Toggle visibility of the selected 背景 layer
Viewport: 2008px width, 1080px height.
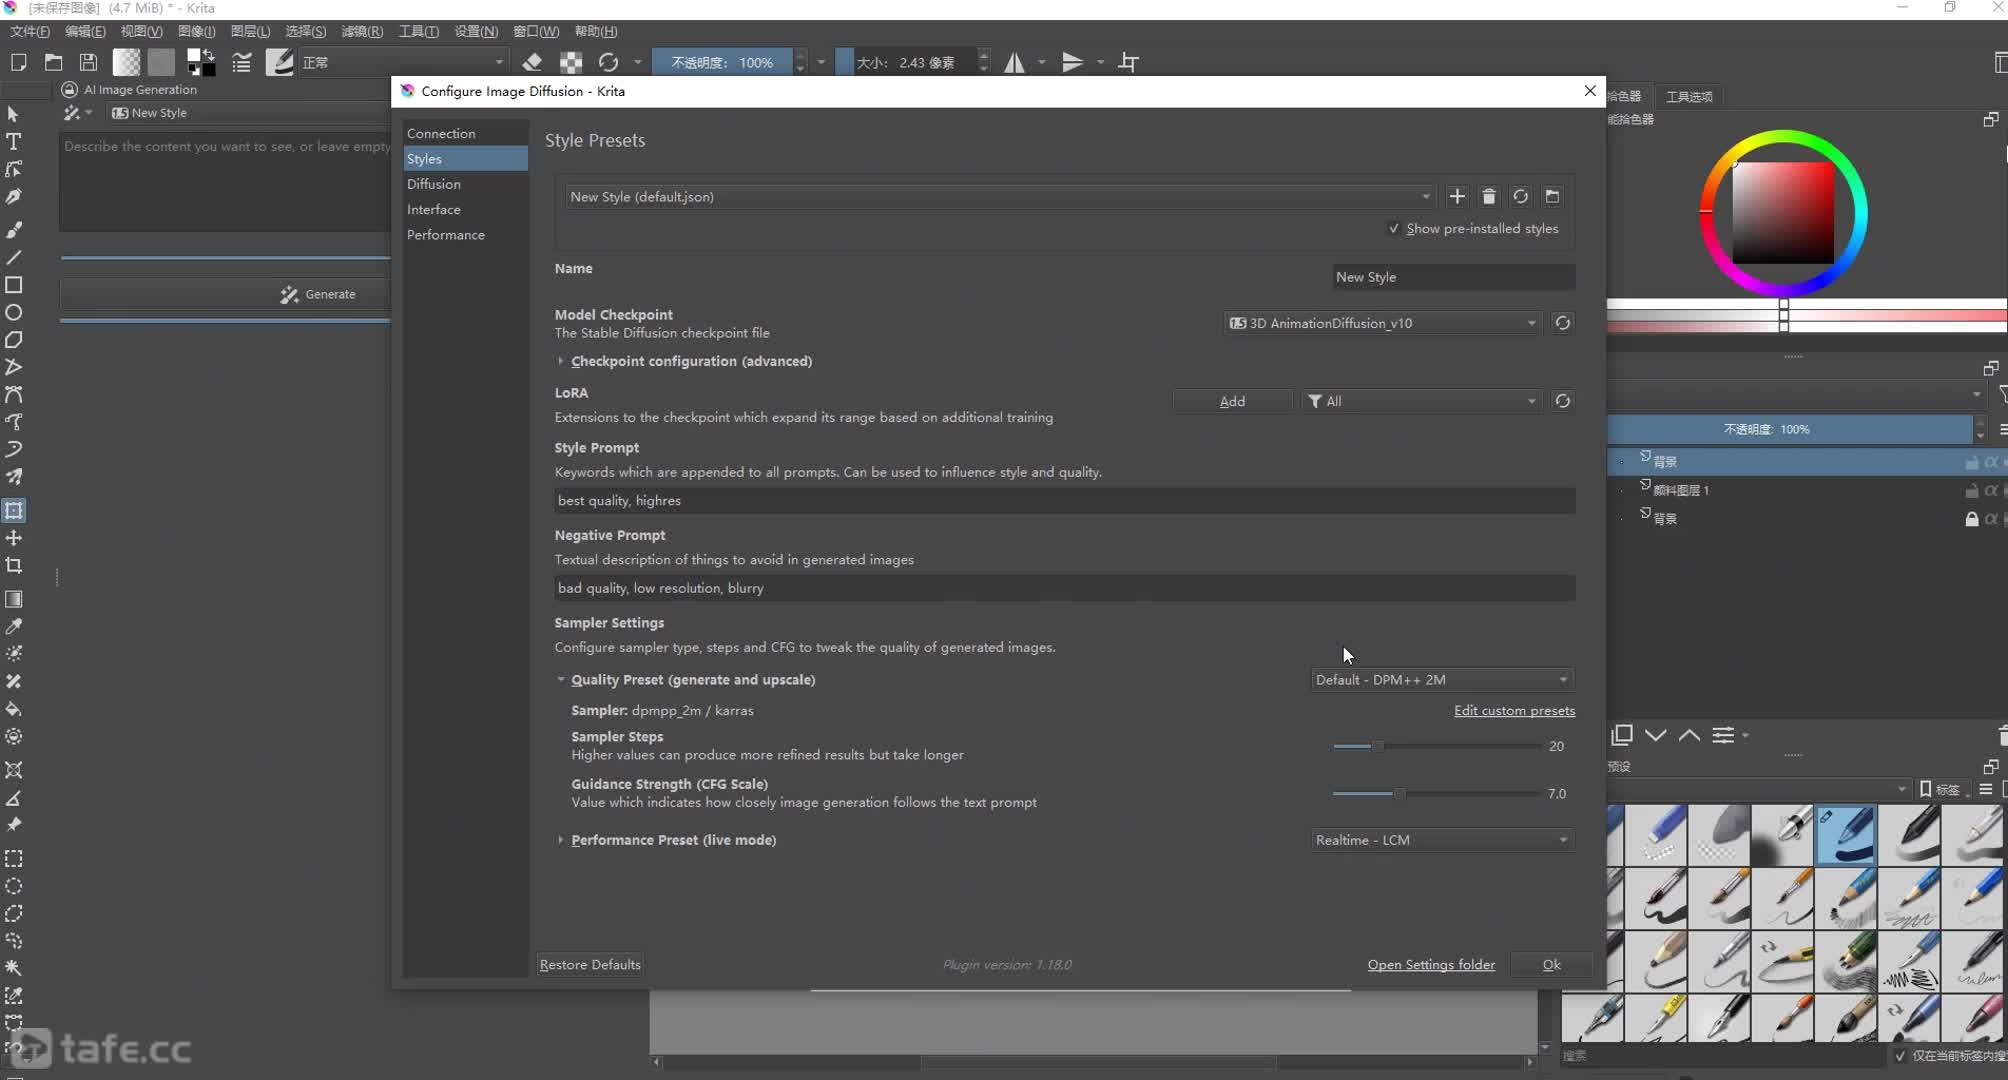click(1622, 462)
